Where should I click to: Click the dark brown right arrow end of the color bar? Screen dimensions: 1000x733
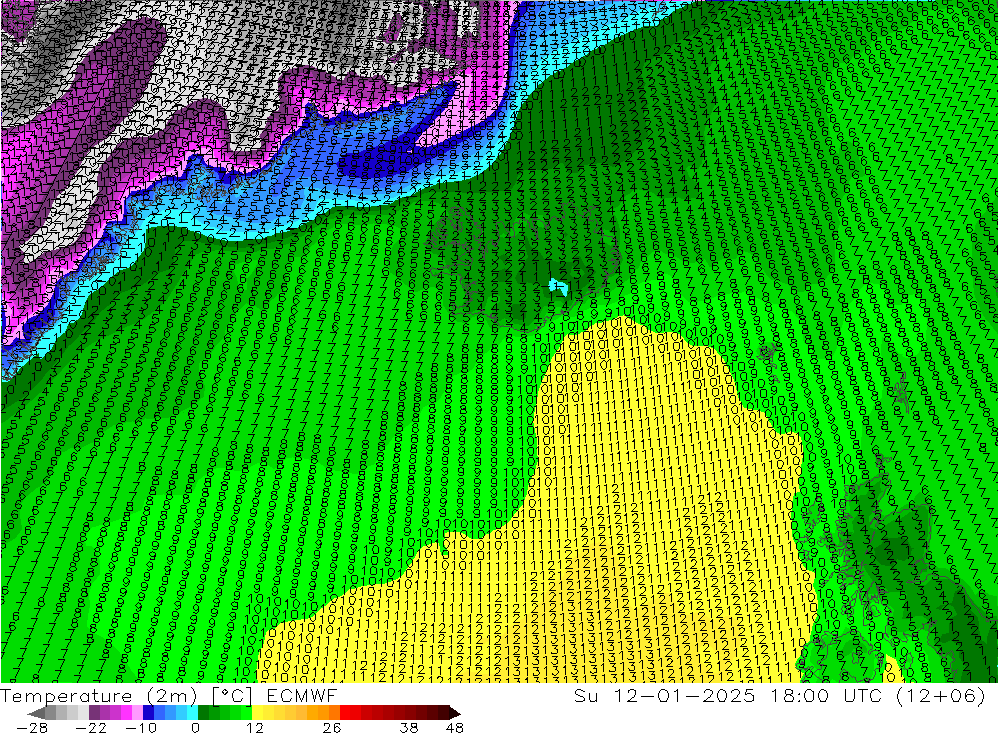coord(455,713)
